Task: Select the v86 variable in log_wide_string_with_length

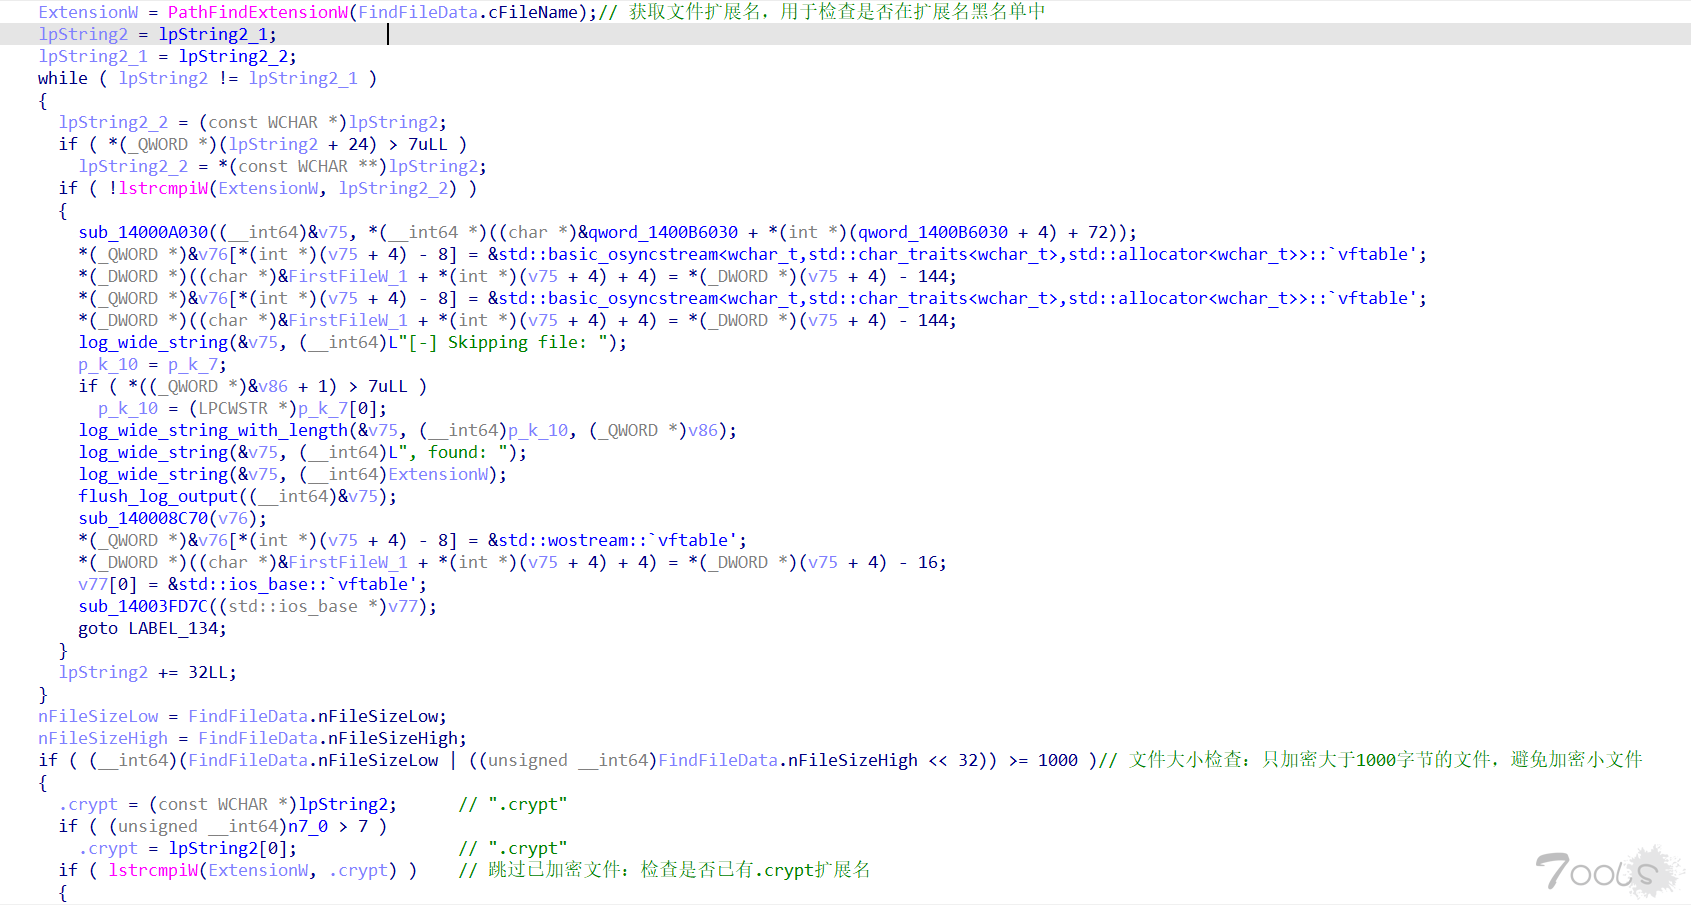Action: point(702,430)
